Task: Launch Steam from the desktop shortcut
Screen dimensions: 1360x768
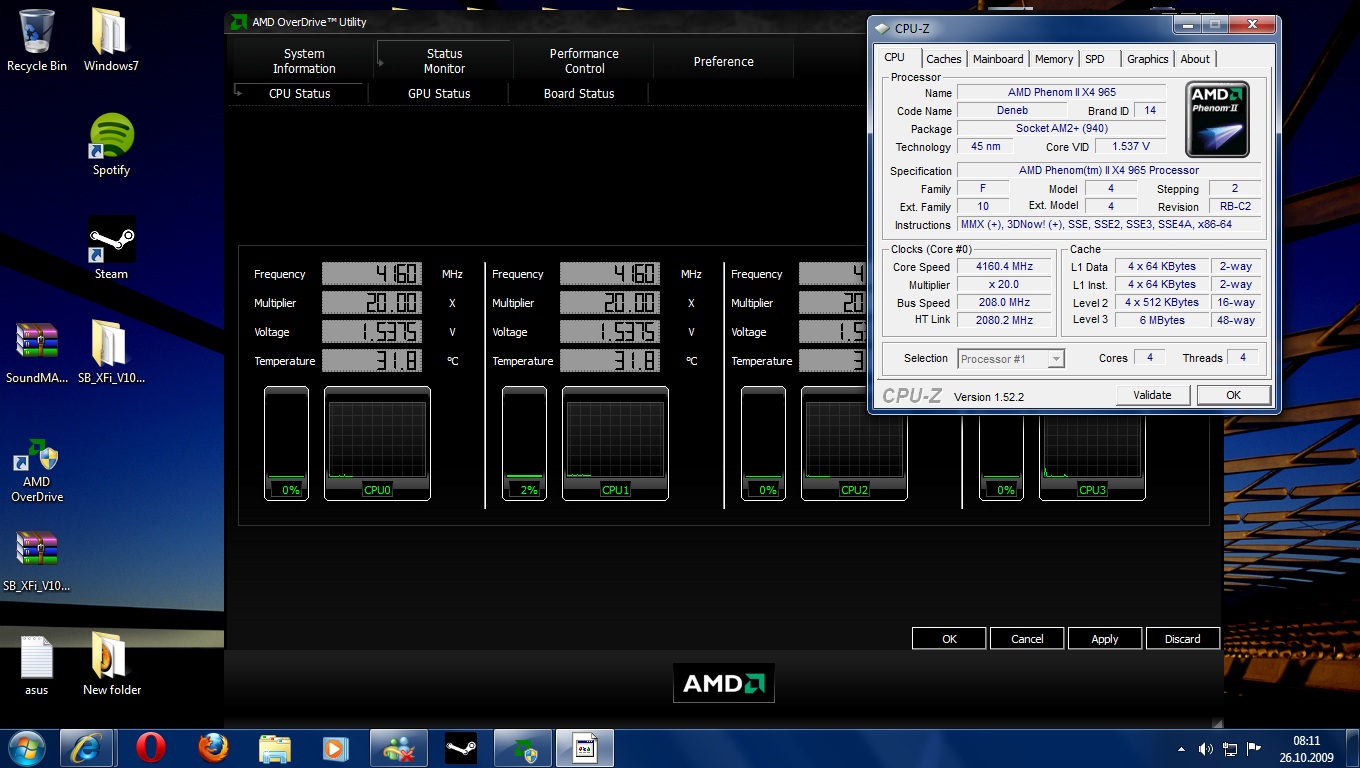Action: [111, 248]
